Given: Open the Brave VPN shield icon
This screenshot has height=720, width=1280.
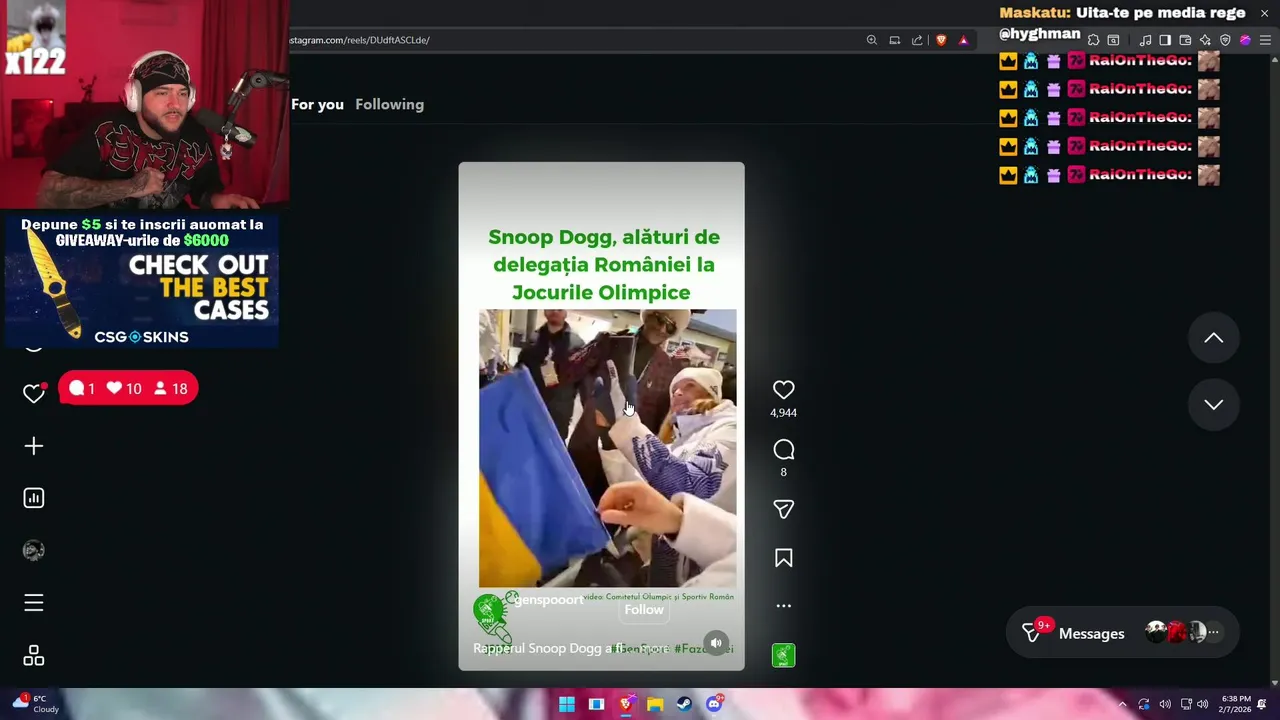Looking at the screenshot, I should click(1225, 40).
